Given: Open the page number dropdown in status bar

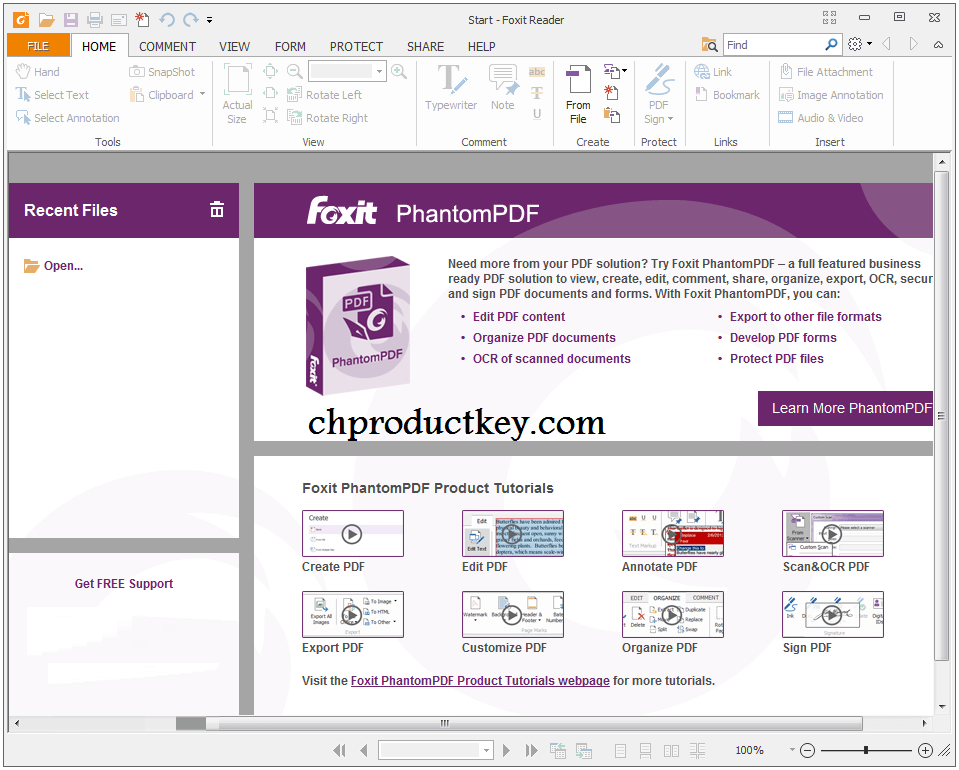Looking at the screenshot, I should pos(486,750).
